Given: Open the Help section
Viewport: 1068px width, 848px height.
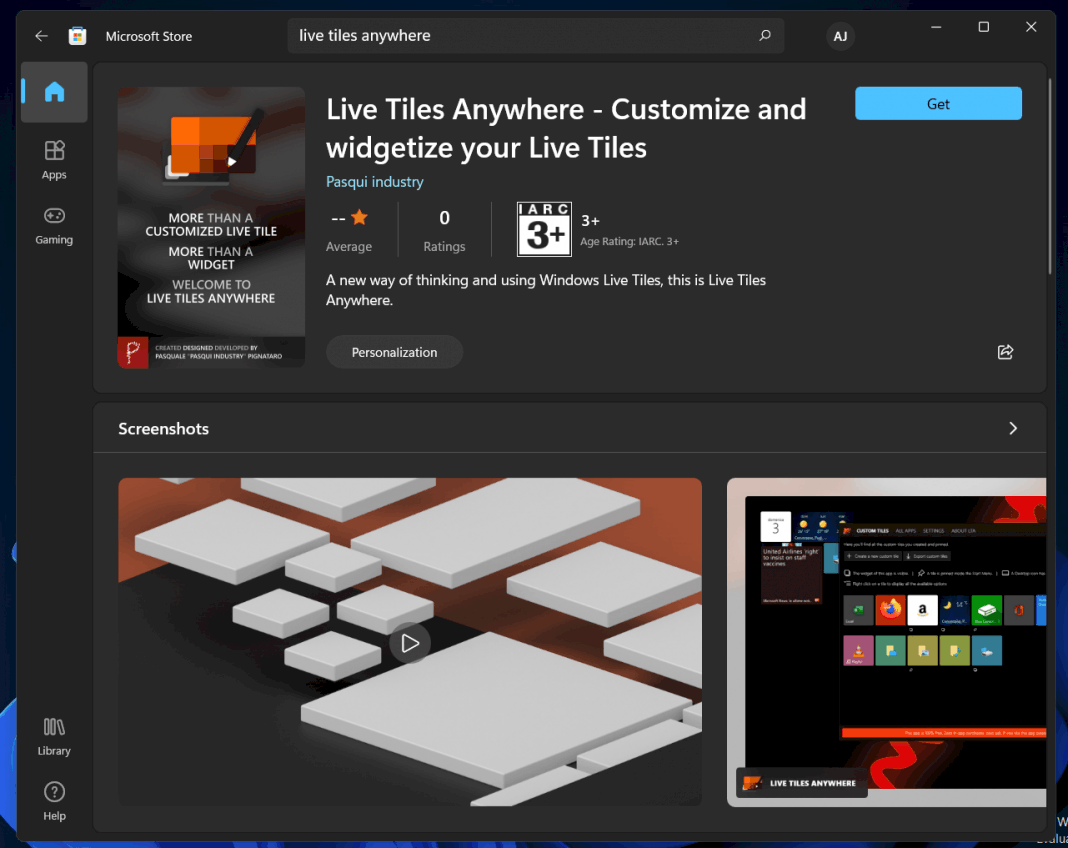Looking at the screenshot, I should 53,799.
